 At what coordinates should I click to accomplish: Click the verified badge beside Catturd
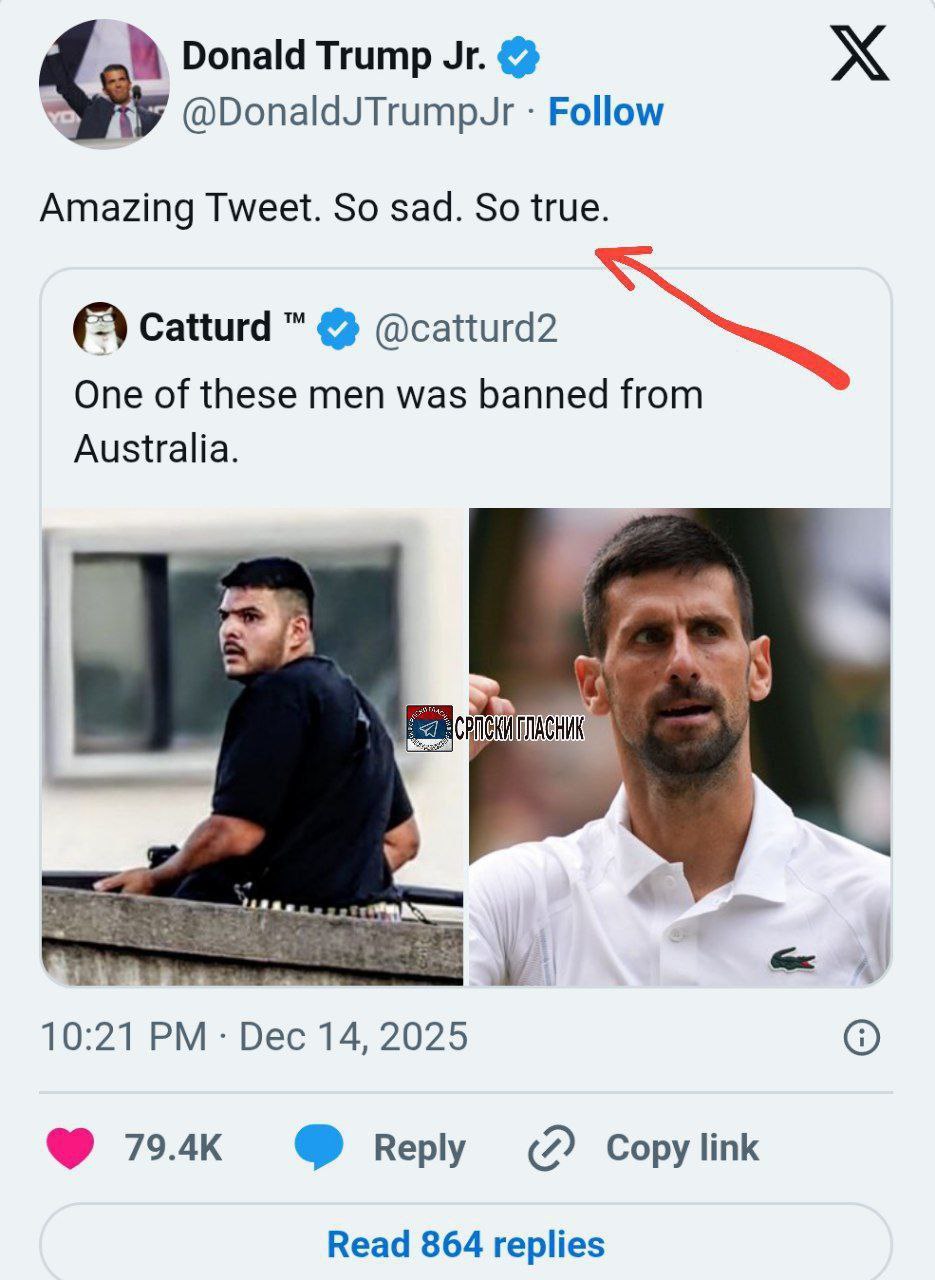tap(338, 328)
